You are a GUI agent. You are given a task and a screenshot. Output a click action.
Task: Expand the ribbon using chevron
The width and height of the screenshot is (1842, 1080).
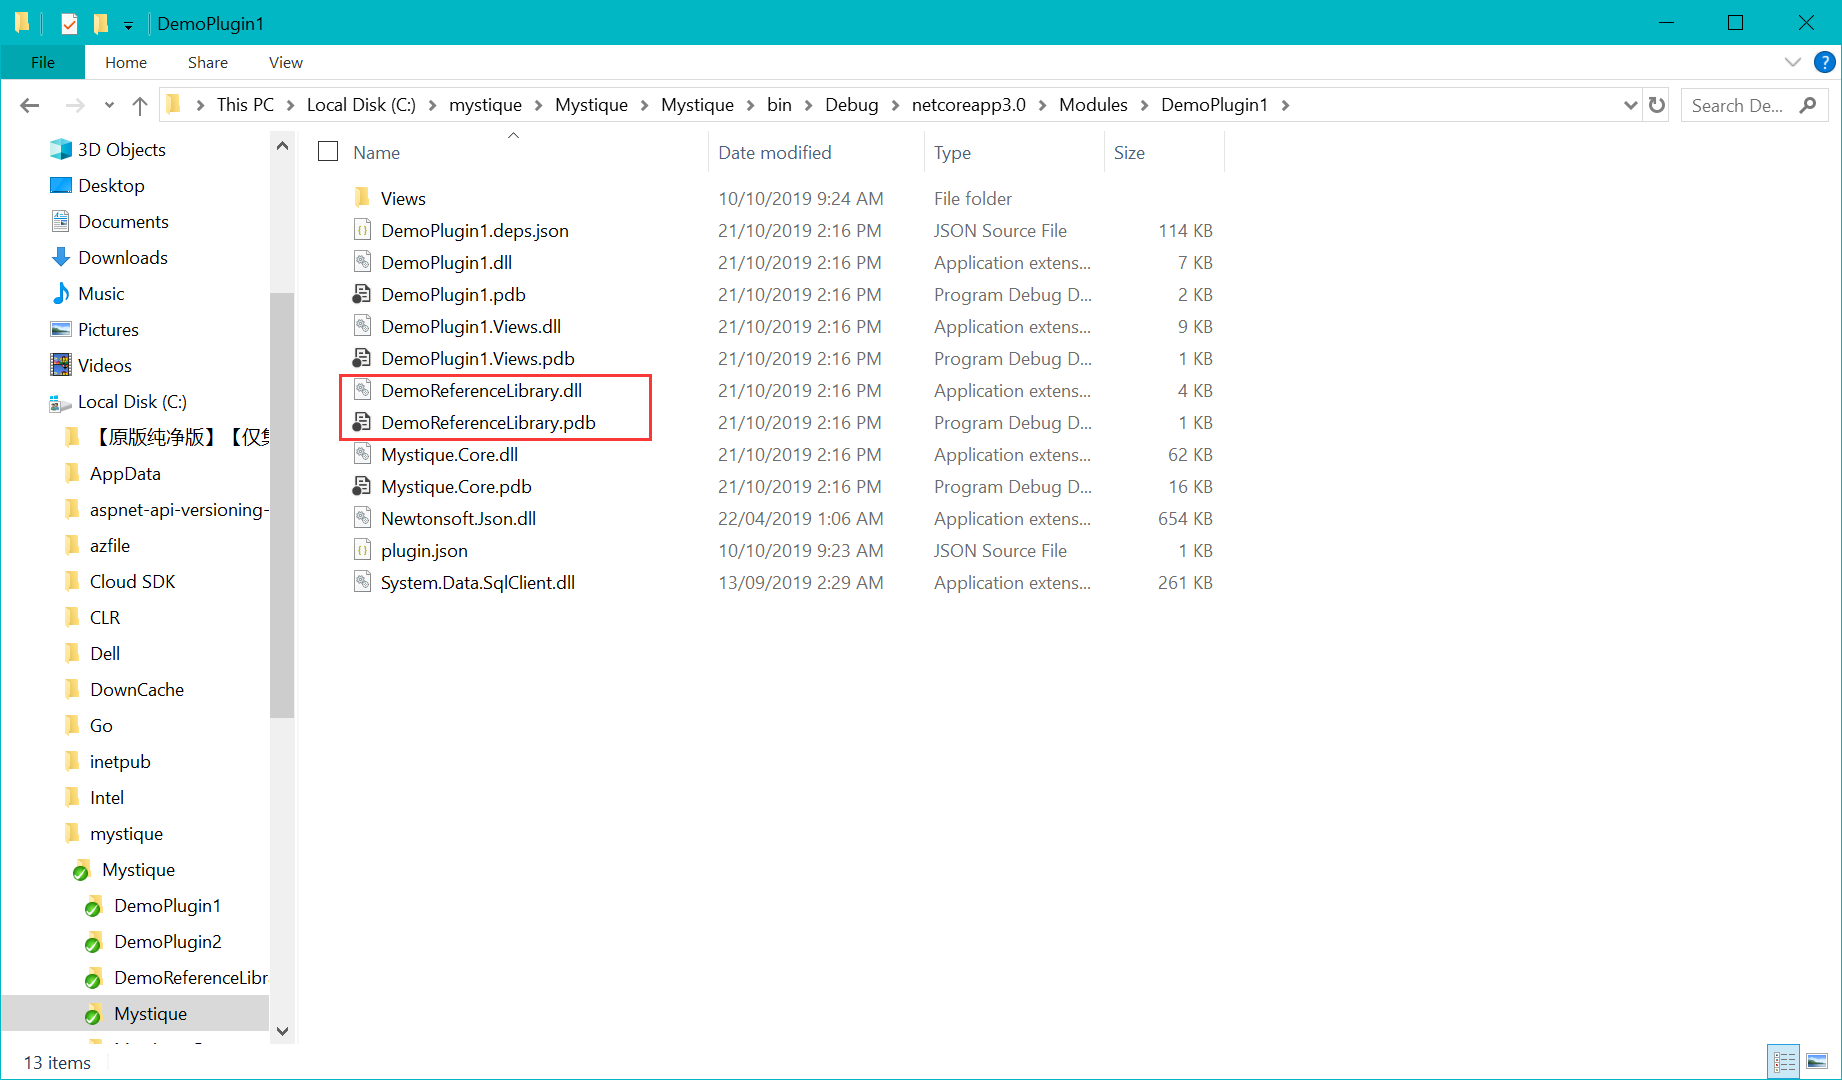[x=1792, y=62]
